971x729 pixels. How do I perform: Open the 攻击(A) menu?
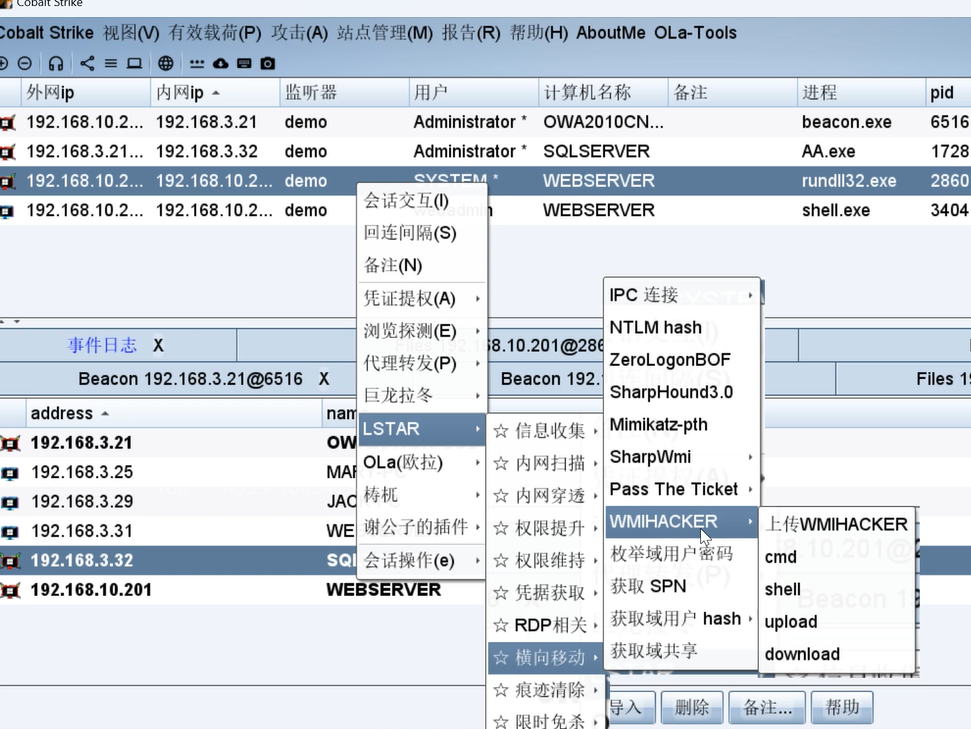(x=299, y=32)
